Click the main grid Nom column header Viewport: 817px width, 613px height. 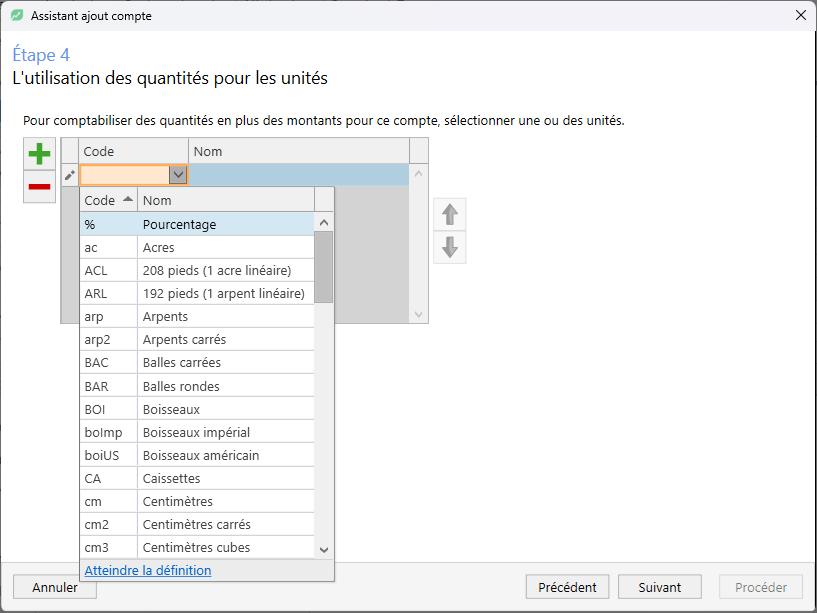point(299,151)
